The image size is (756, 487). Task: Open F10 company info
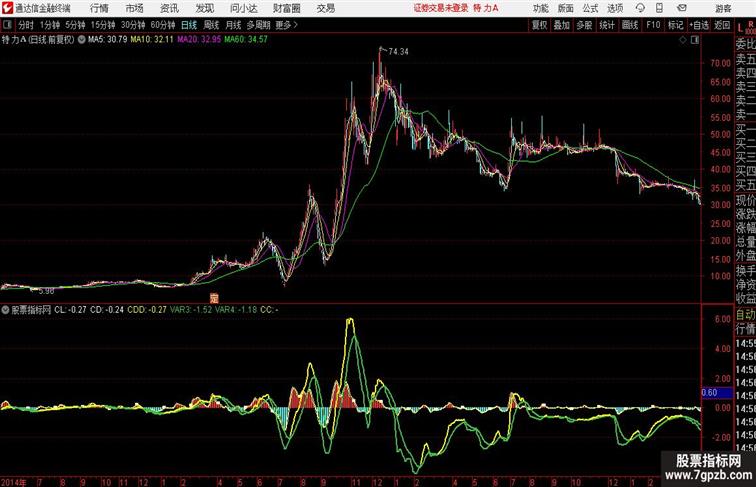coord(653,25)
